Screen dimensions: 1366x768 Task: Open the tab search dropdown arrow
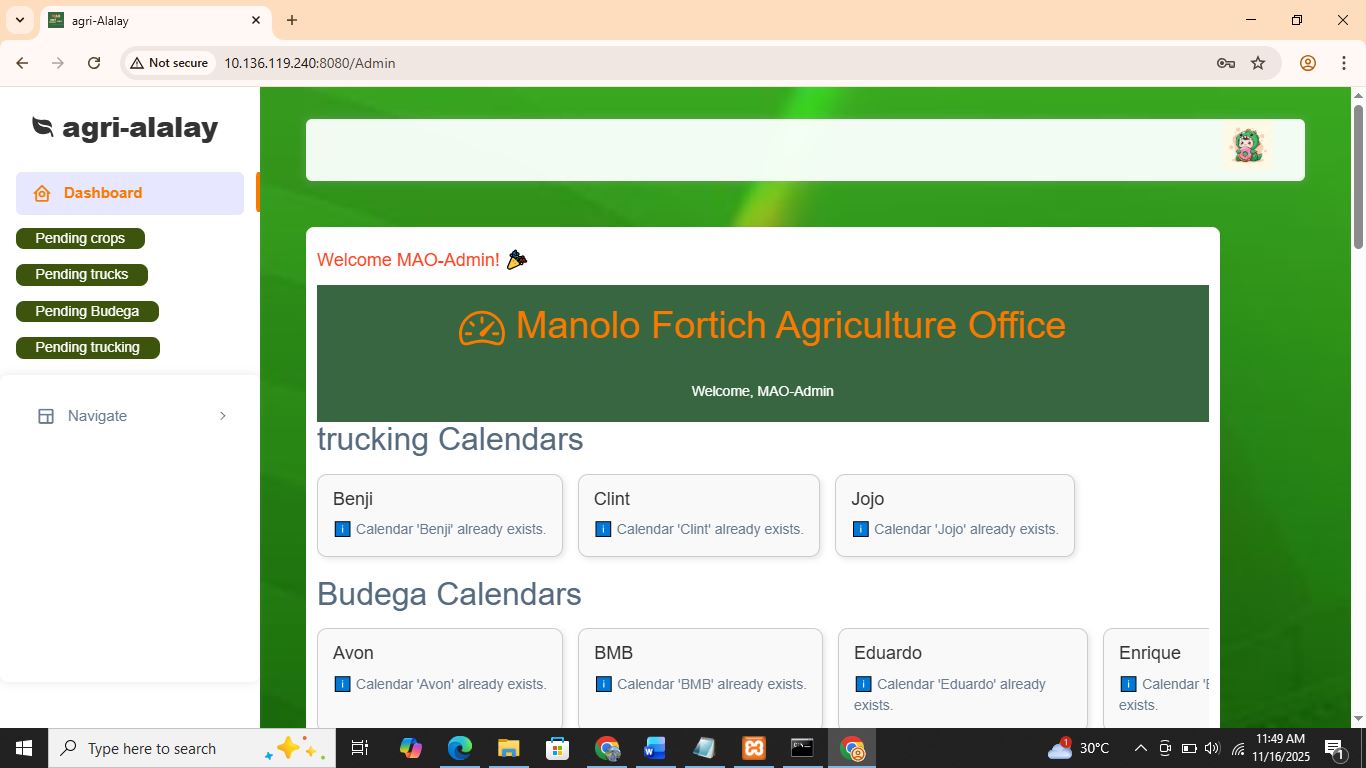(x=19, y=20)
